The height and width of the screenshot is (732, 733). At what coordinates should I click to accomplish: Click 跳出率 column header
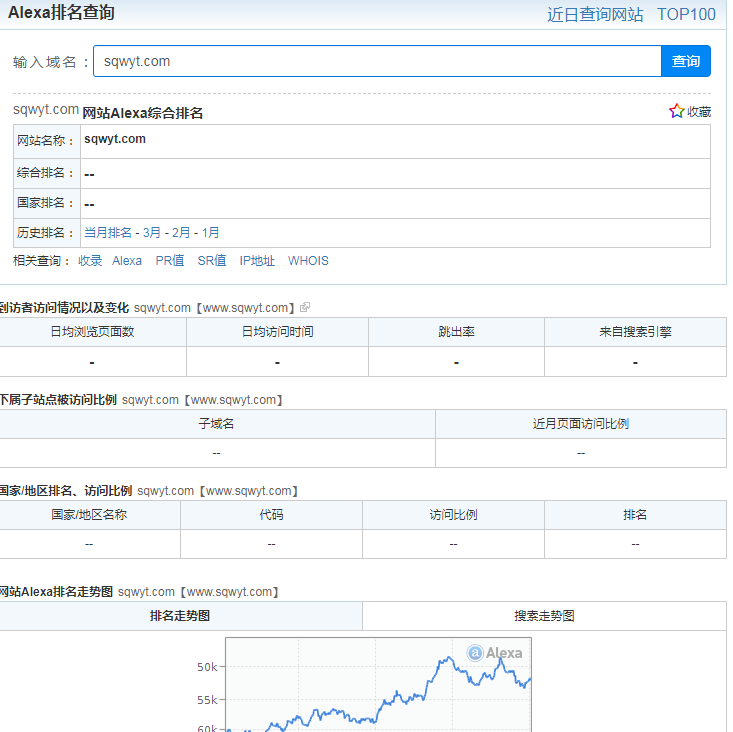(456, 332)
